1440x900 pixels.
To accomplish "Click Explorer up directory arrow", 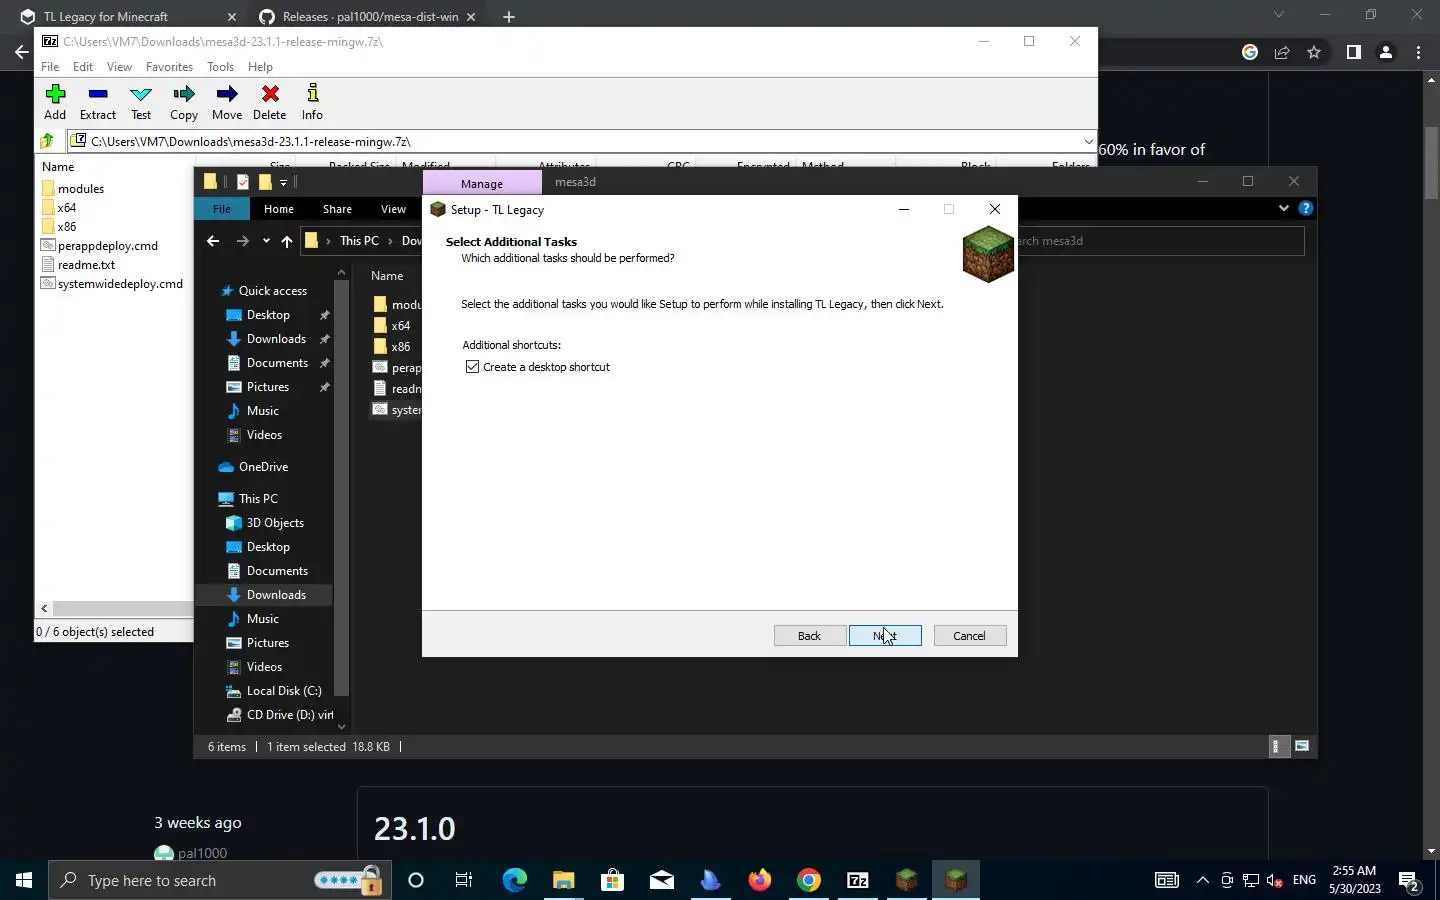I will pos(287,241).
